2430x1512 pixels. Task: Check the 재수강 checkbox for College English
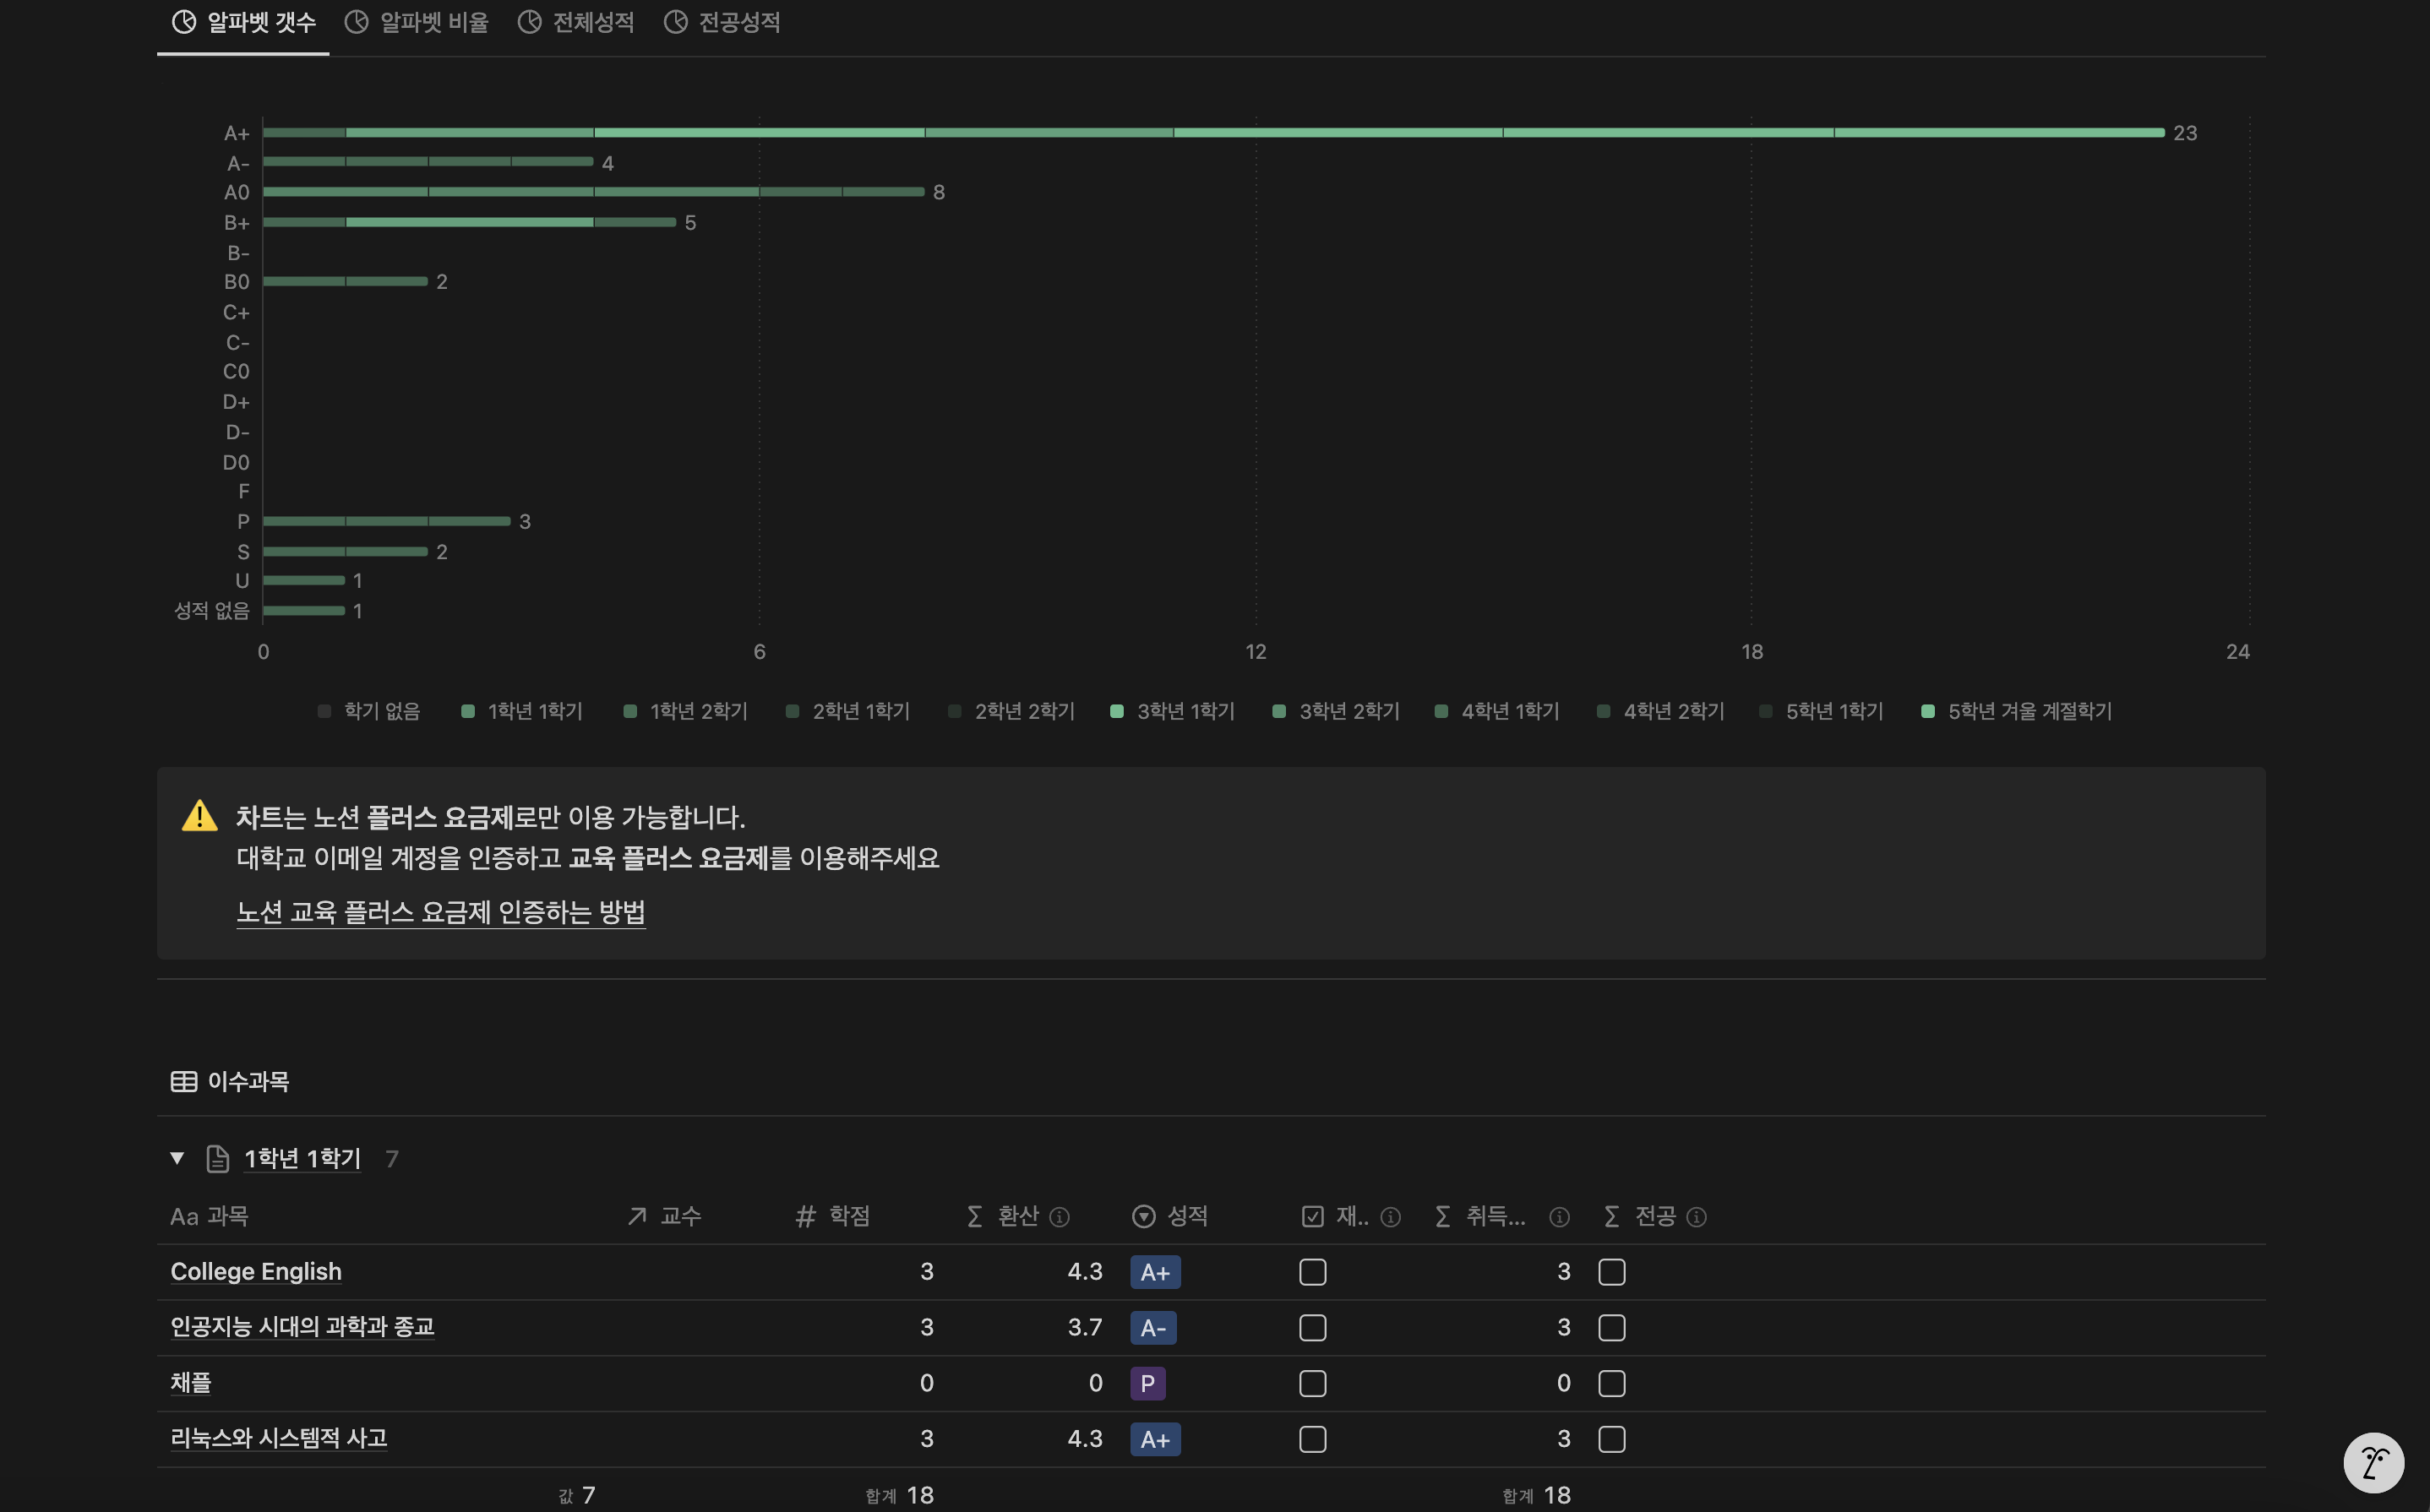click(1312, 1272)
